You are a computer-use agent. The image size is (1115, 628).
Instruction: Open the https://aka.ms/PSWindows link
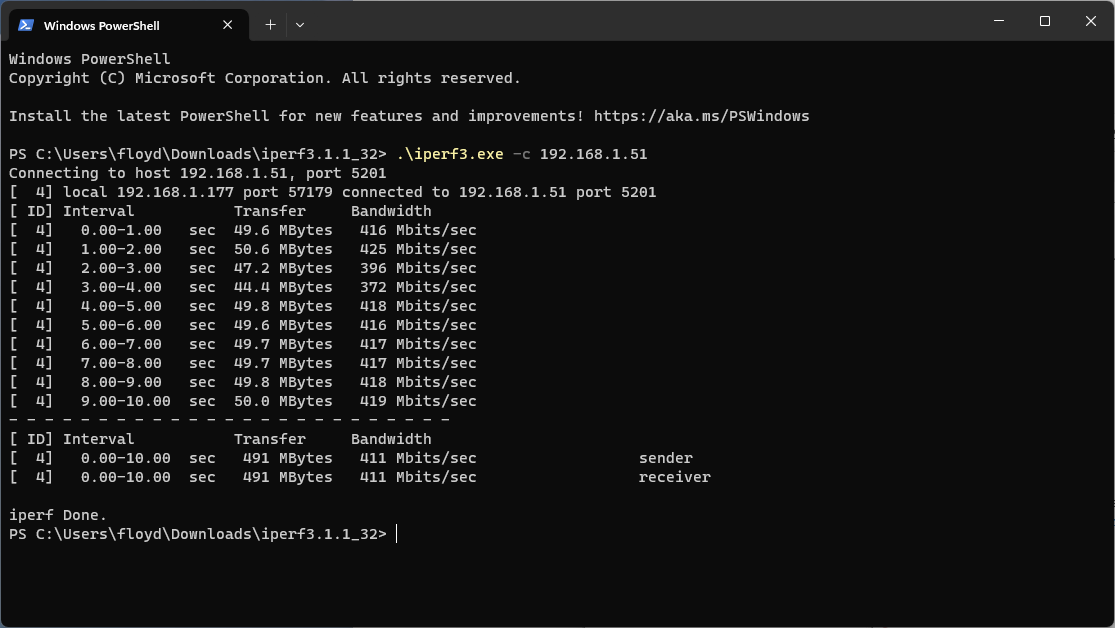point(701,116)
